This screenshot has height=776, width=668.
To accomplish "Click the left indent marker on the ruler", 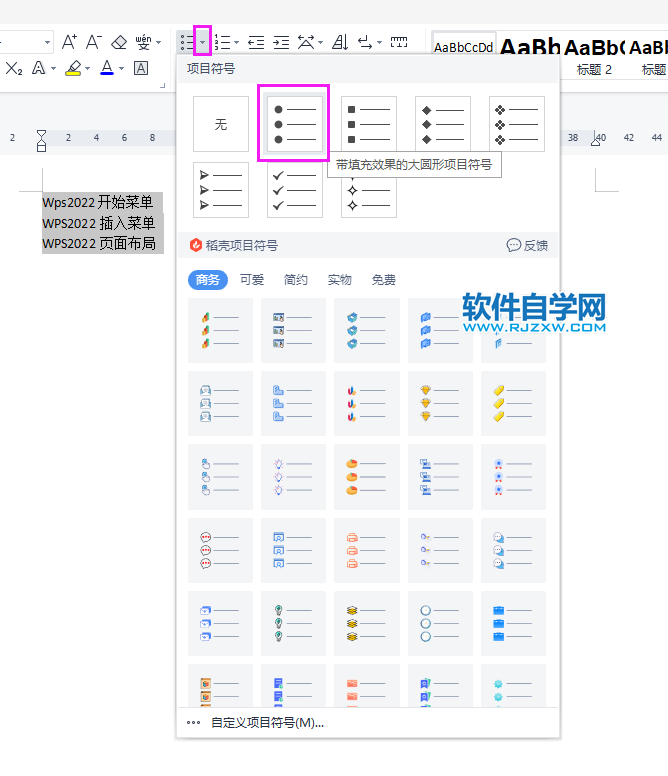I will [x=42, y=141].
